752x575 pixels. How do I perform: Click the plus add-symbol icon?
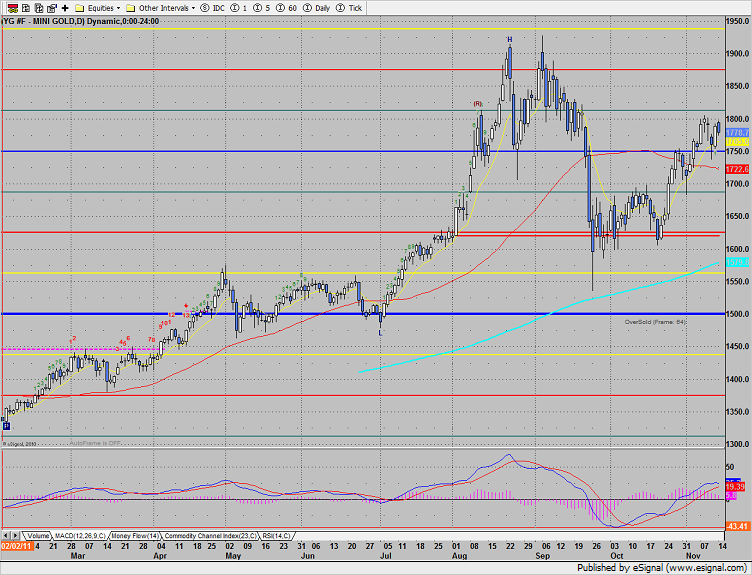(x=65, y=8)
